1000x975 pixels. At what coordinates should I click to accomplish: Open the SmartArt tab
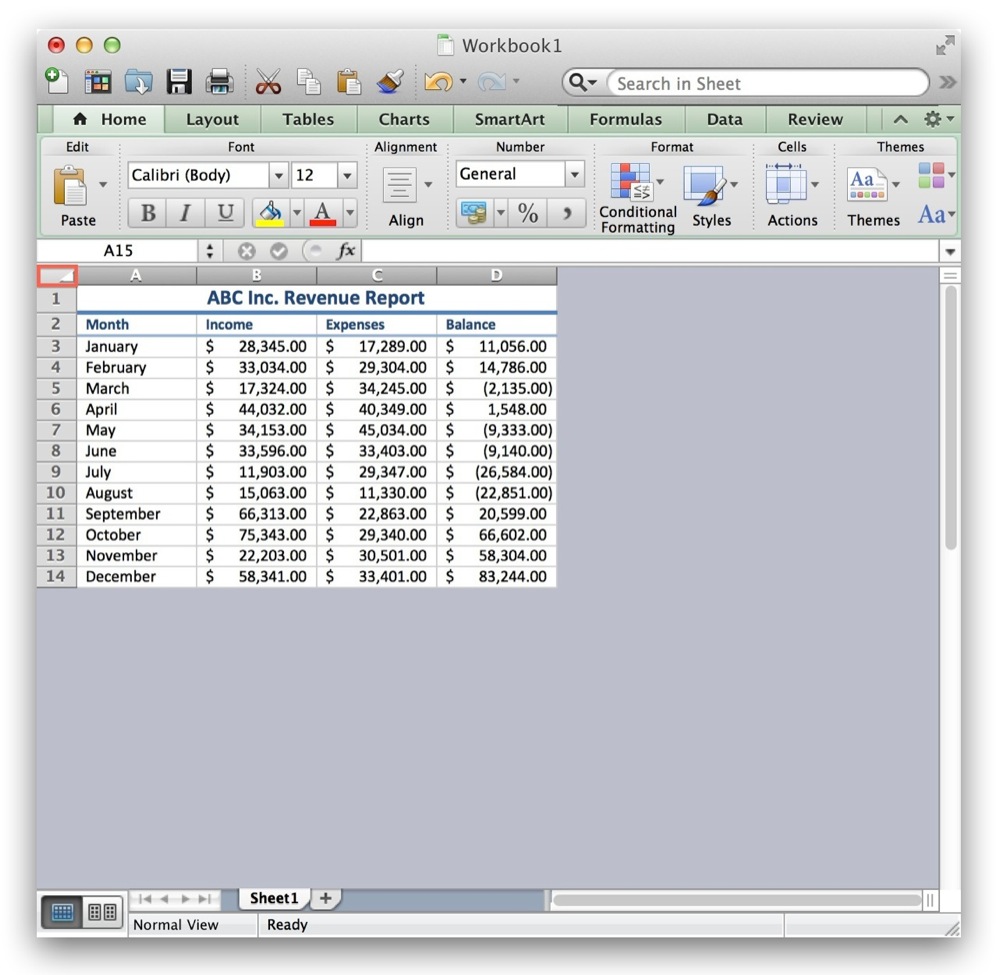click(510, 119)
